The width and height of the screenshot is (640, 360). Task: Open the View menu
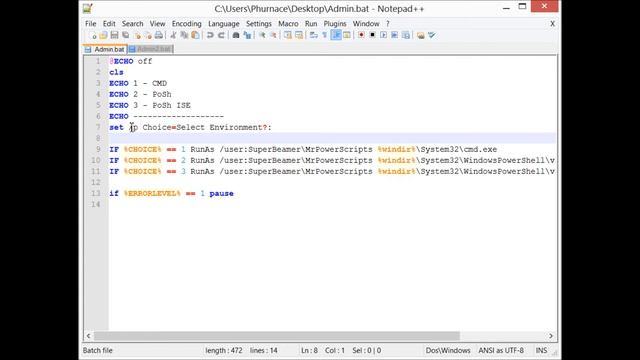(157, 24)
